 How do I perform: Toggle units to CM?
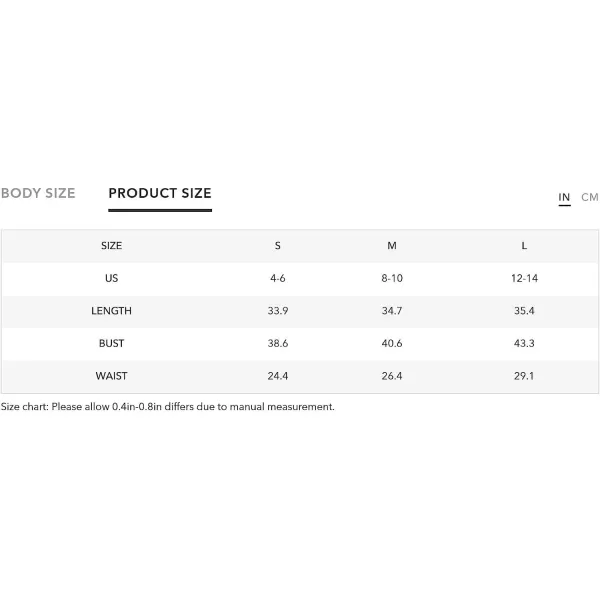[x=590, y=197]
